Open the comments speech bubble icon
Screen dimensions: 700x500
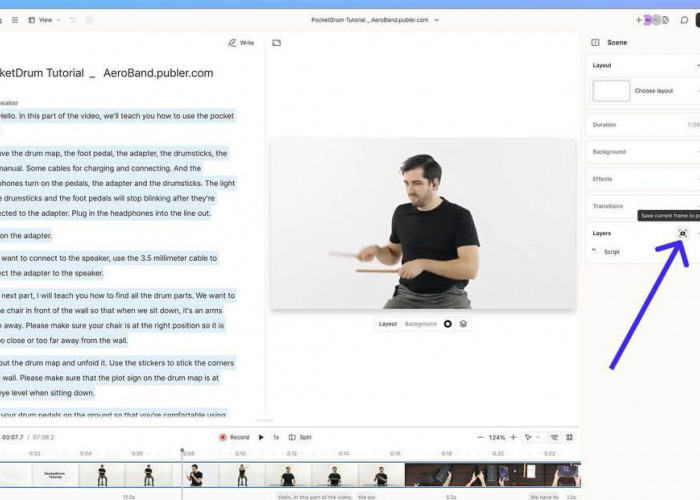[x=684, y=20]
